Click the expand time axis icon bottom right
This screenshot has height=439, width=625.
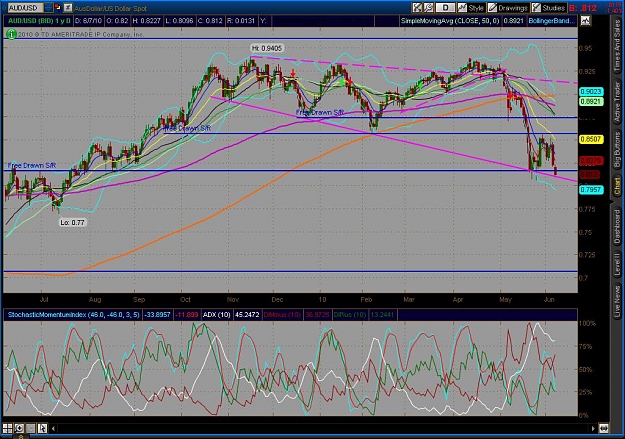click(x=603, y=429)
